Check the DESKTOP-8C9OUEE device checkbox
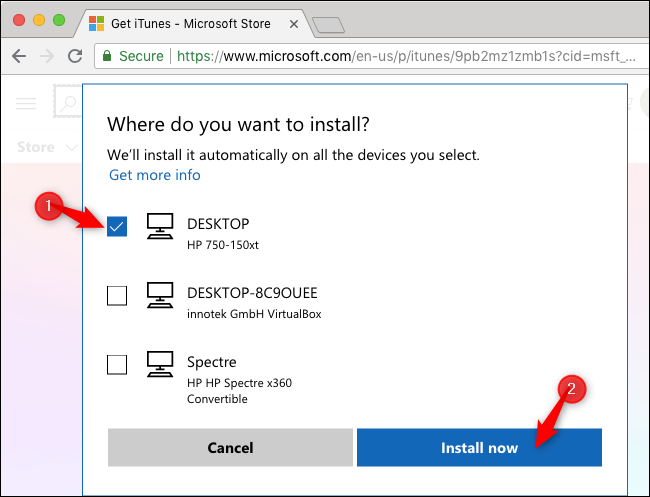This screenshot has height=497, width=650. [x=117, y=296]
